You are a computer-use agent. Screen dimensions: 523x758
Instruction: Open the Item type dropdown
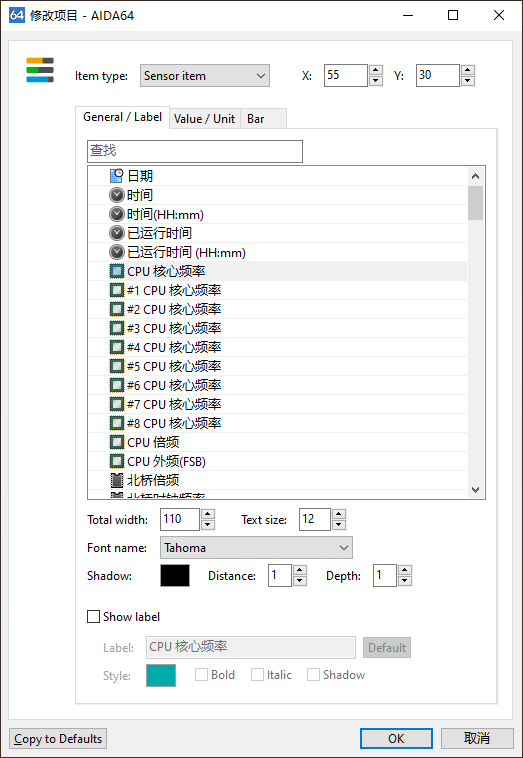[205, 76]
